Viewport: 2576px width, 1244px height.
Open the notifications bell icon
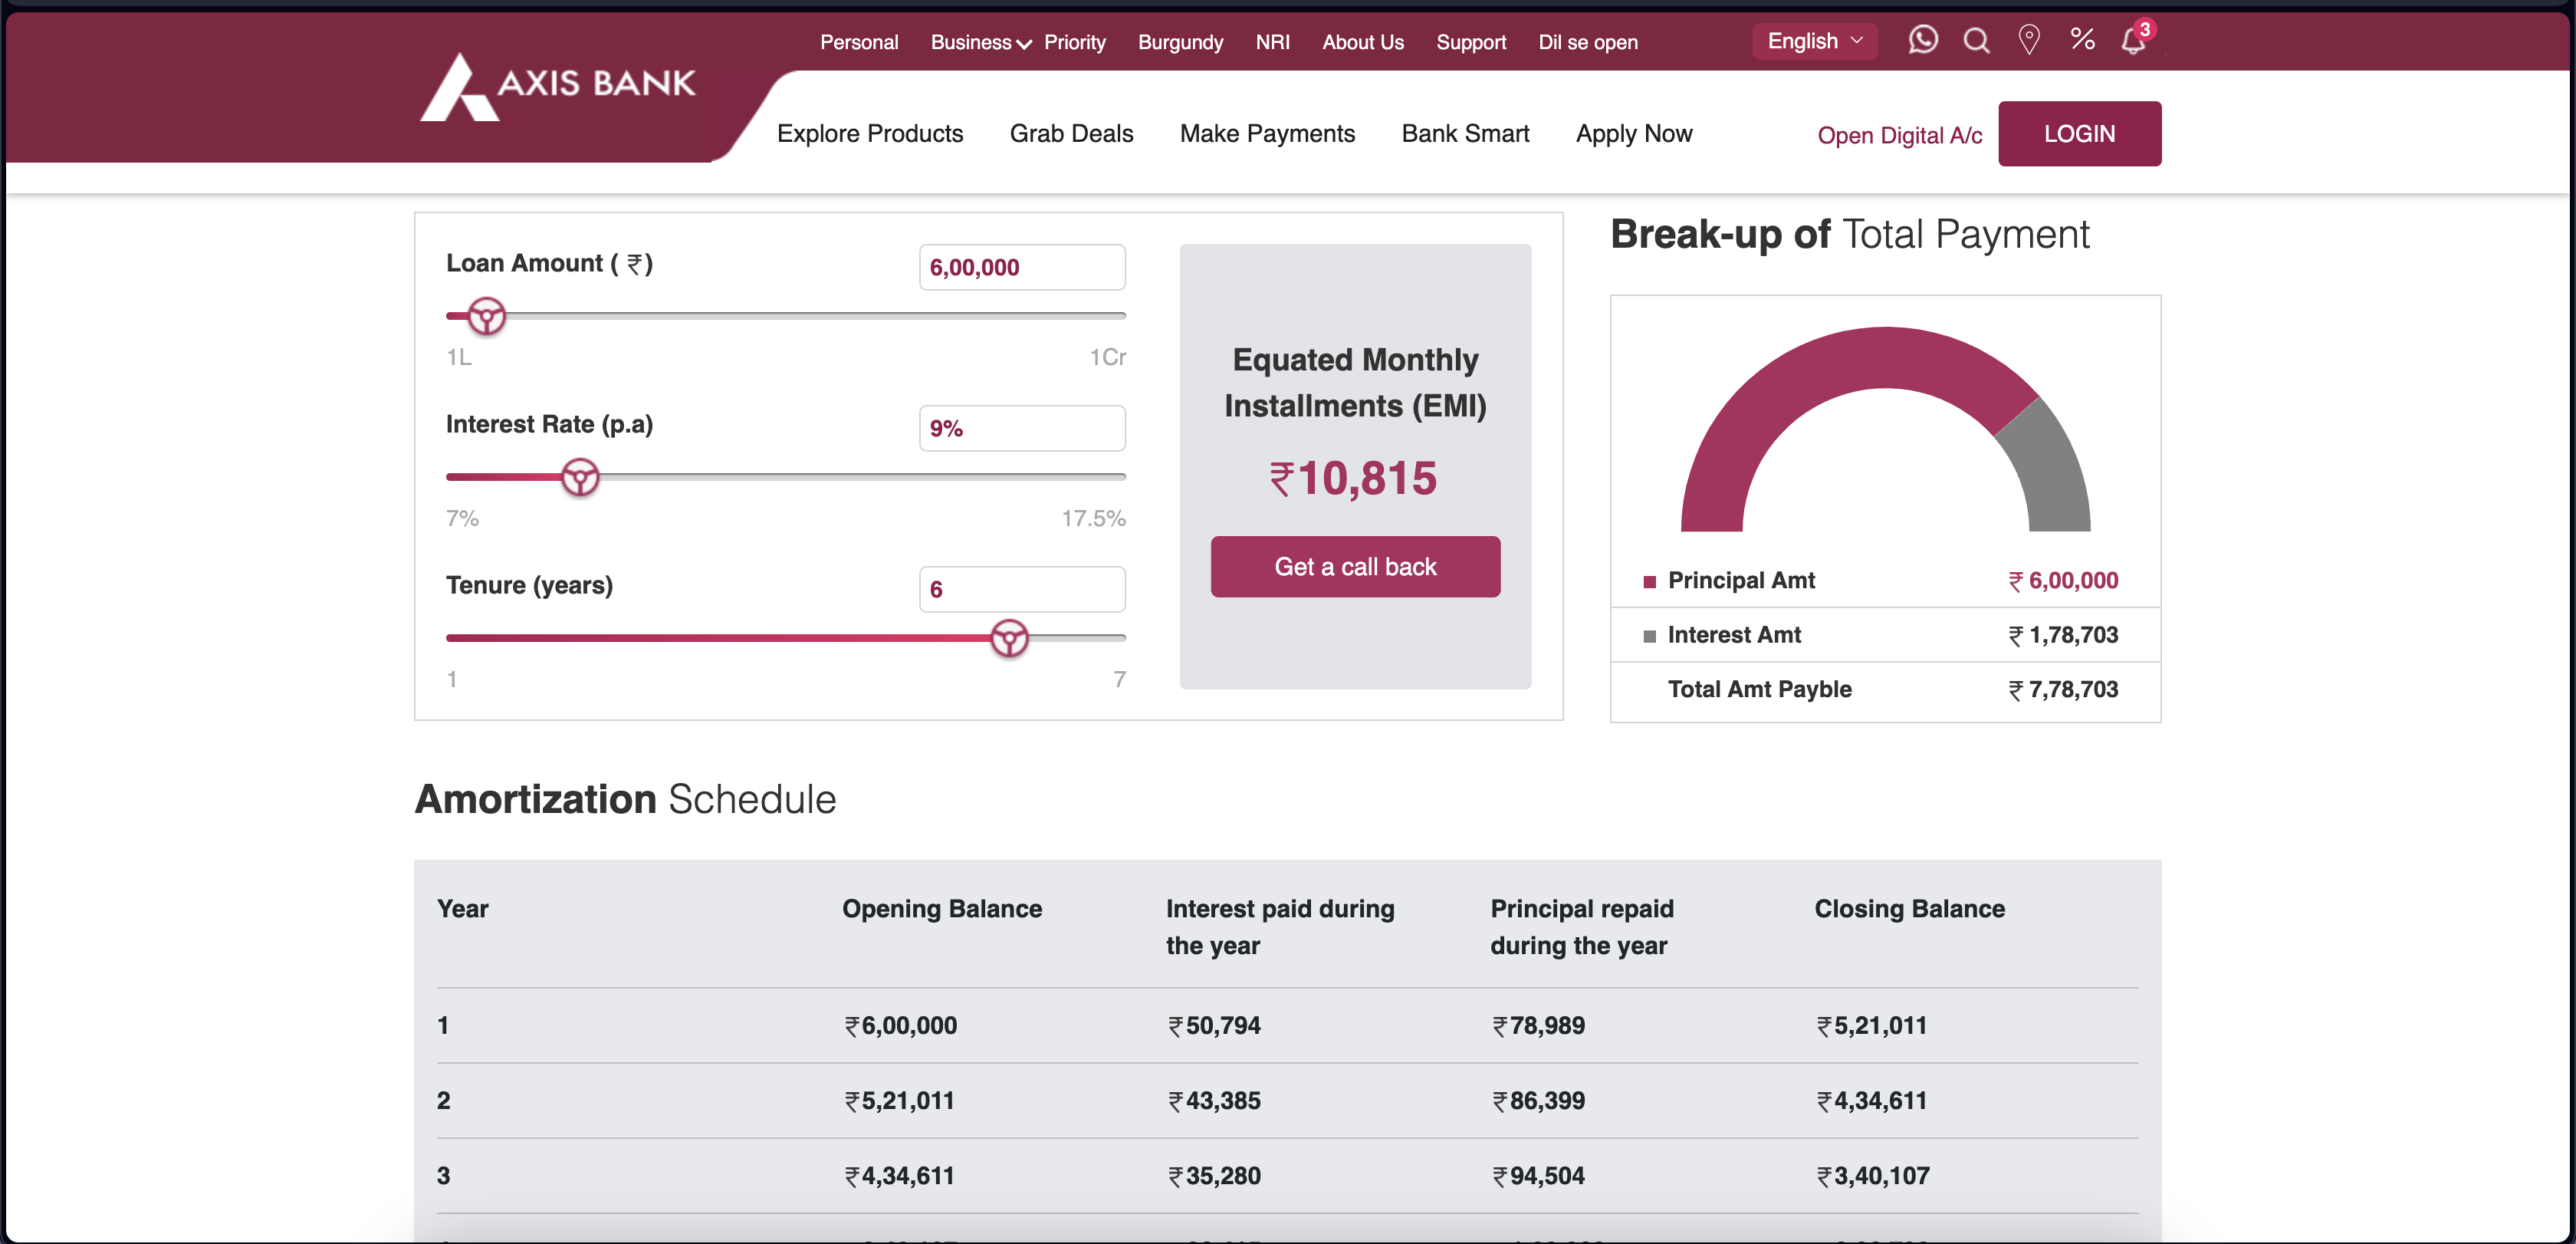pos(2133,41)
